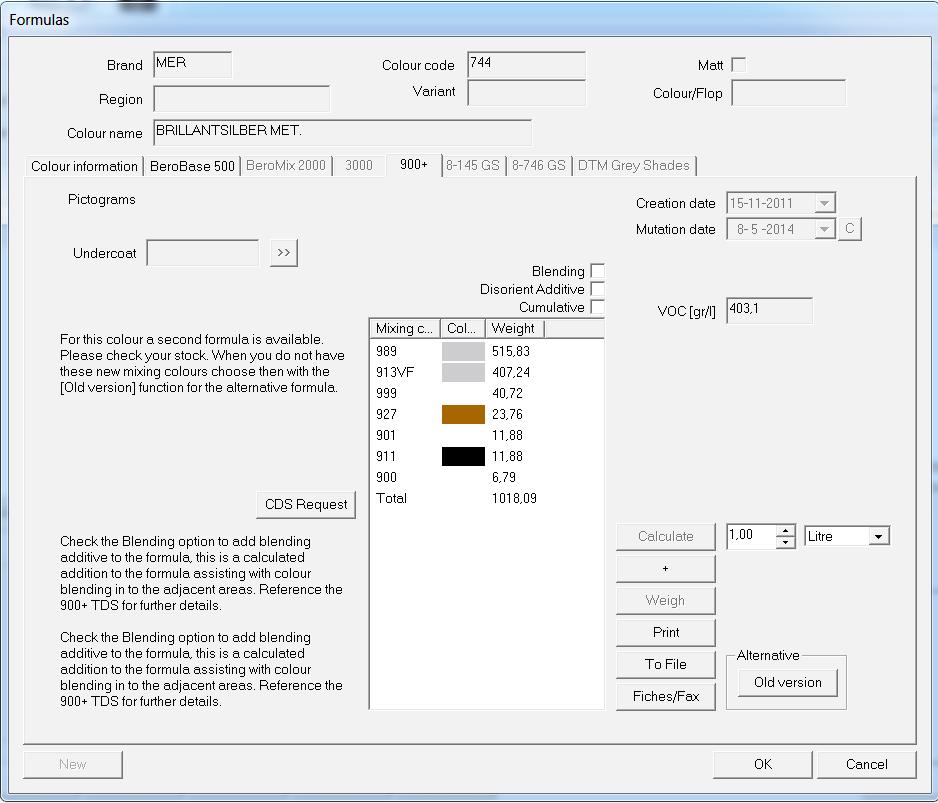Check the Disorient Additive box
938x803 pixels.
[x=597, y=289]
